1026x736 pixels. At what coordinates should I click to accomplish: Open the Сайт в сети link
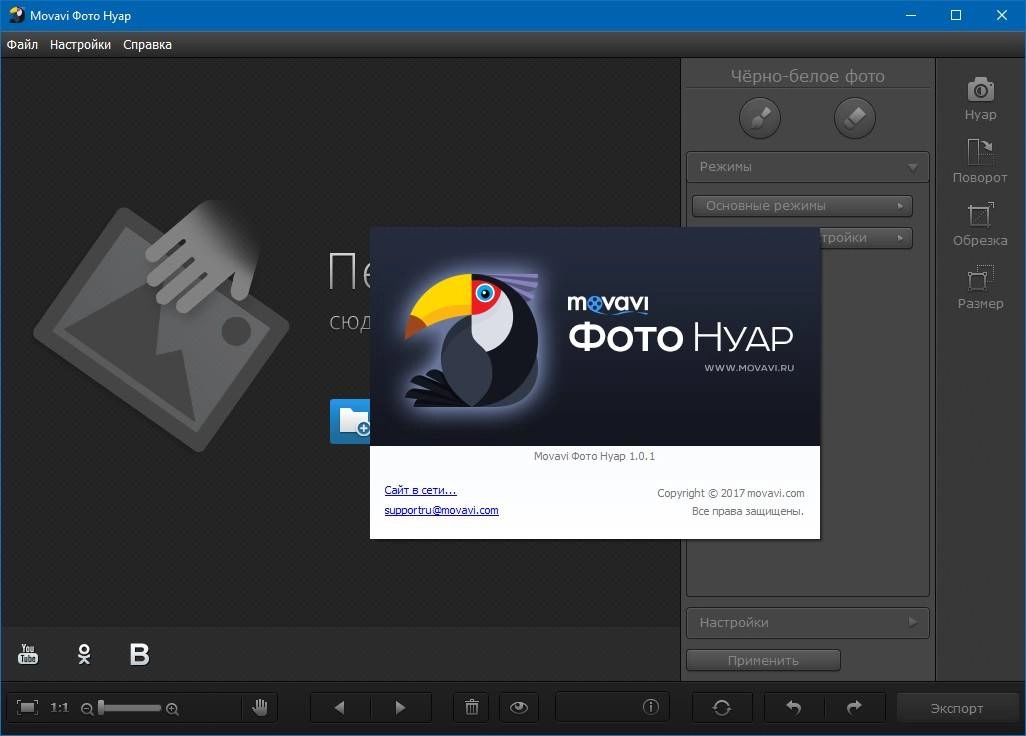pyautogui.click(x=420, y=490)
